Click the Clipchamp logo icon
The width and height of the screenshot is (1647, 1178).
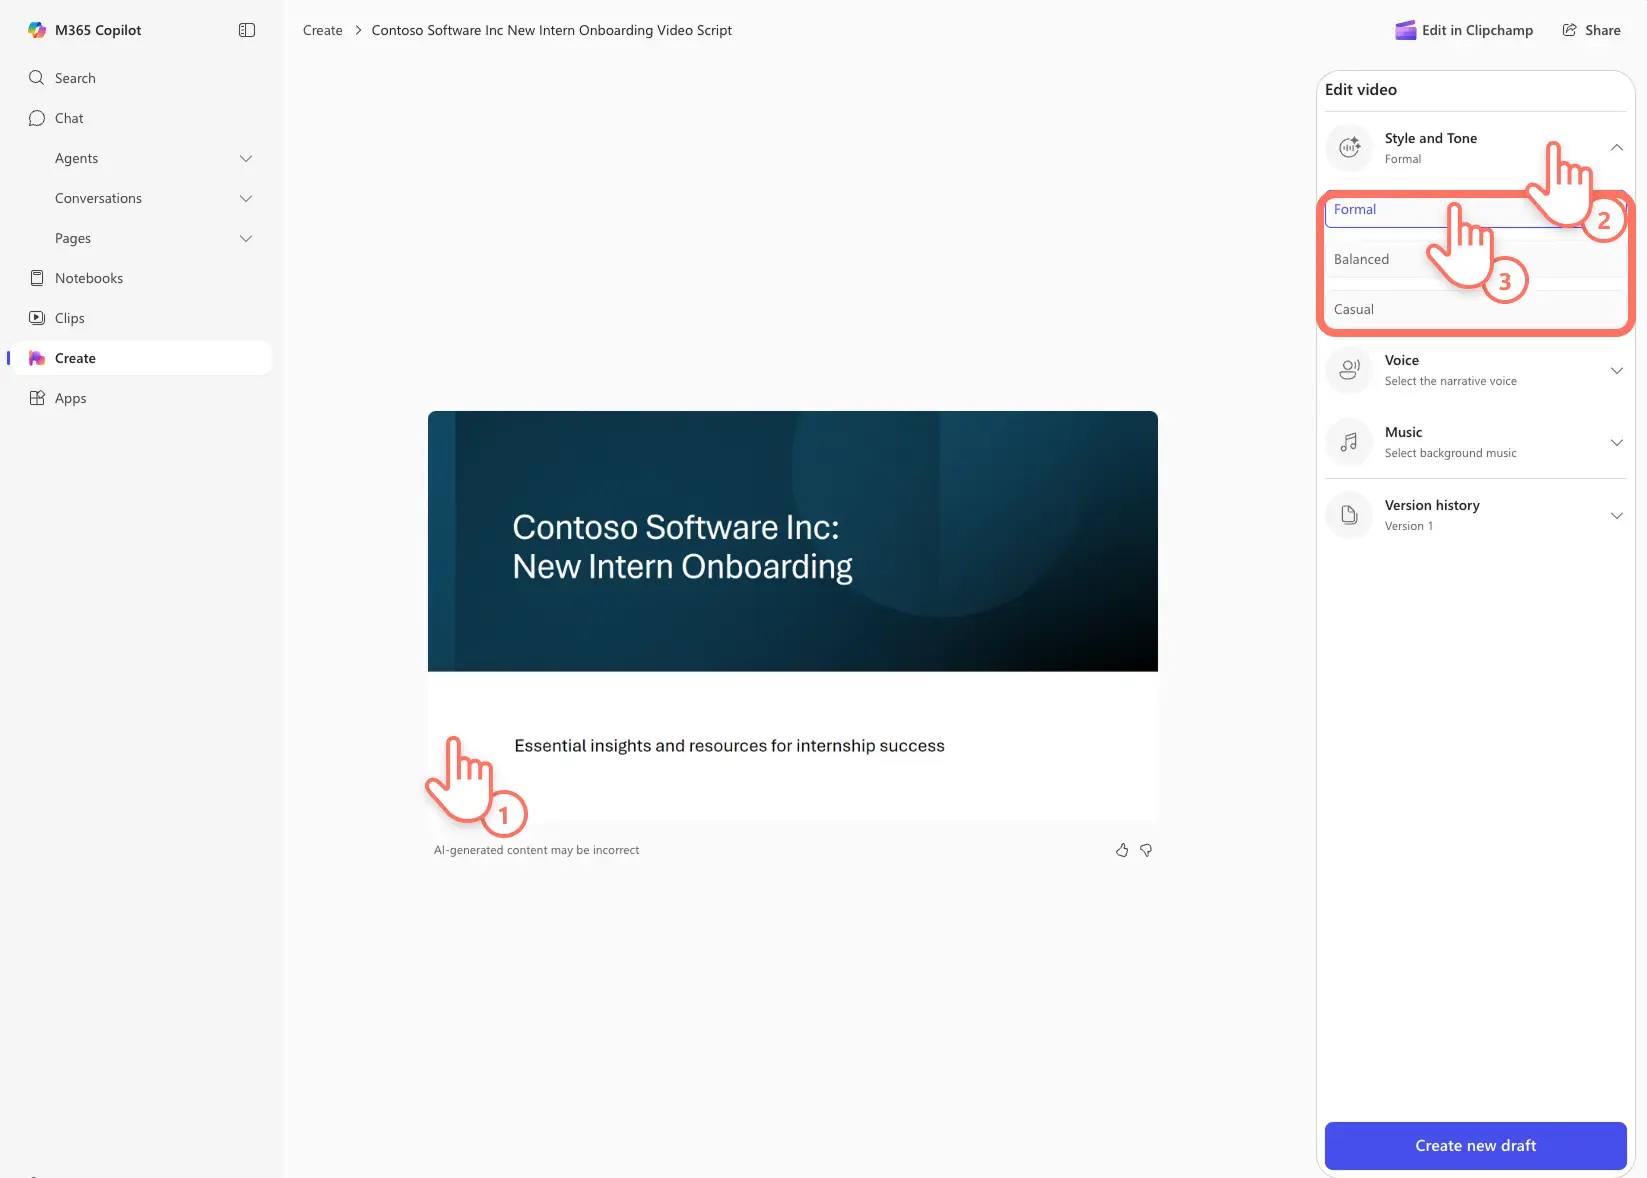tap(1405, 30)
